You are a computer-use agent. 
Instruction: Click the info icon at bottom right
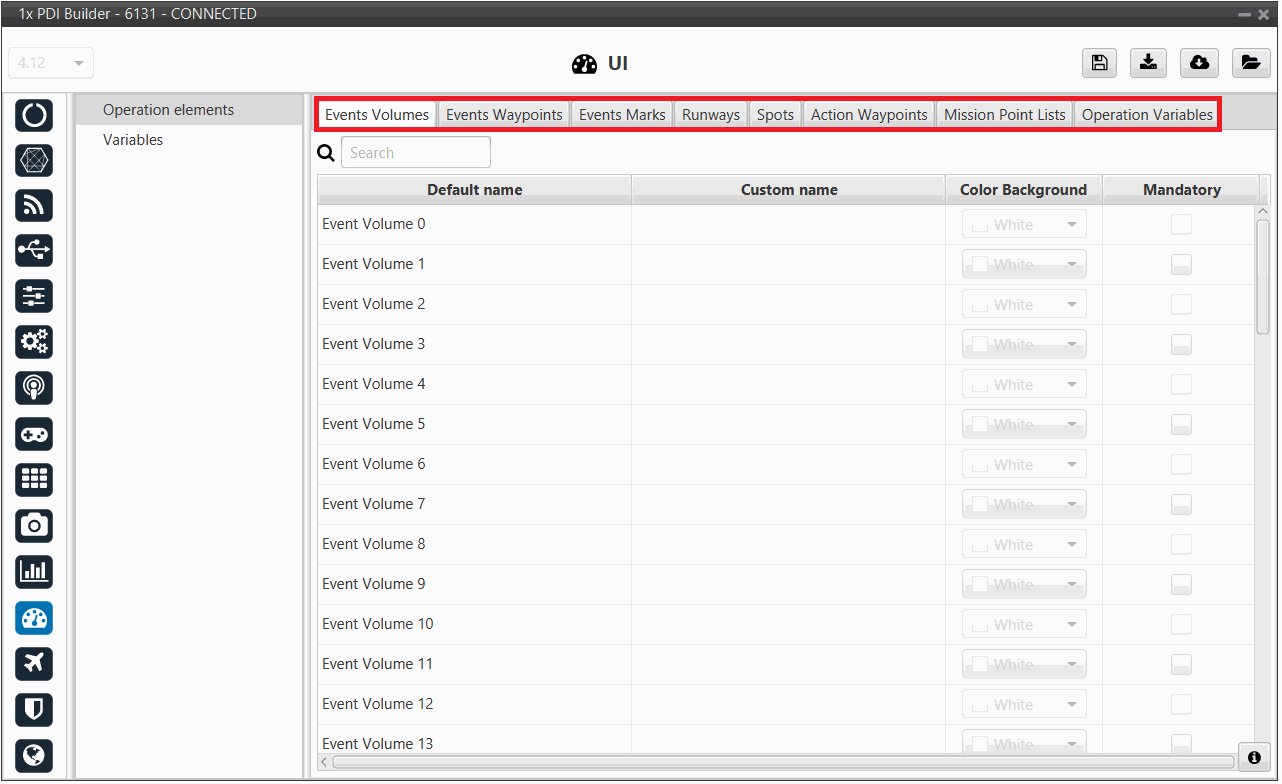coord(1254,758)
